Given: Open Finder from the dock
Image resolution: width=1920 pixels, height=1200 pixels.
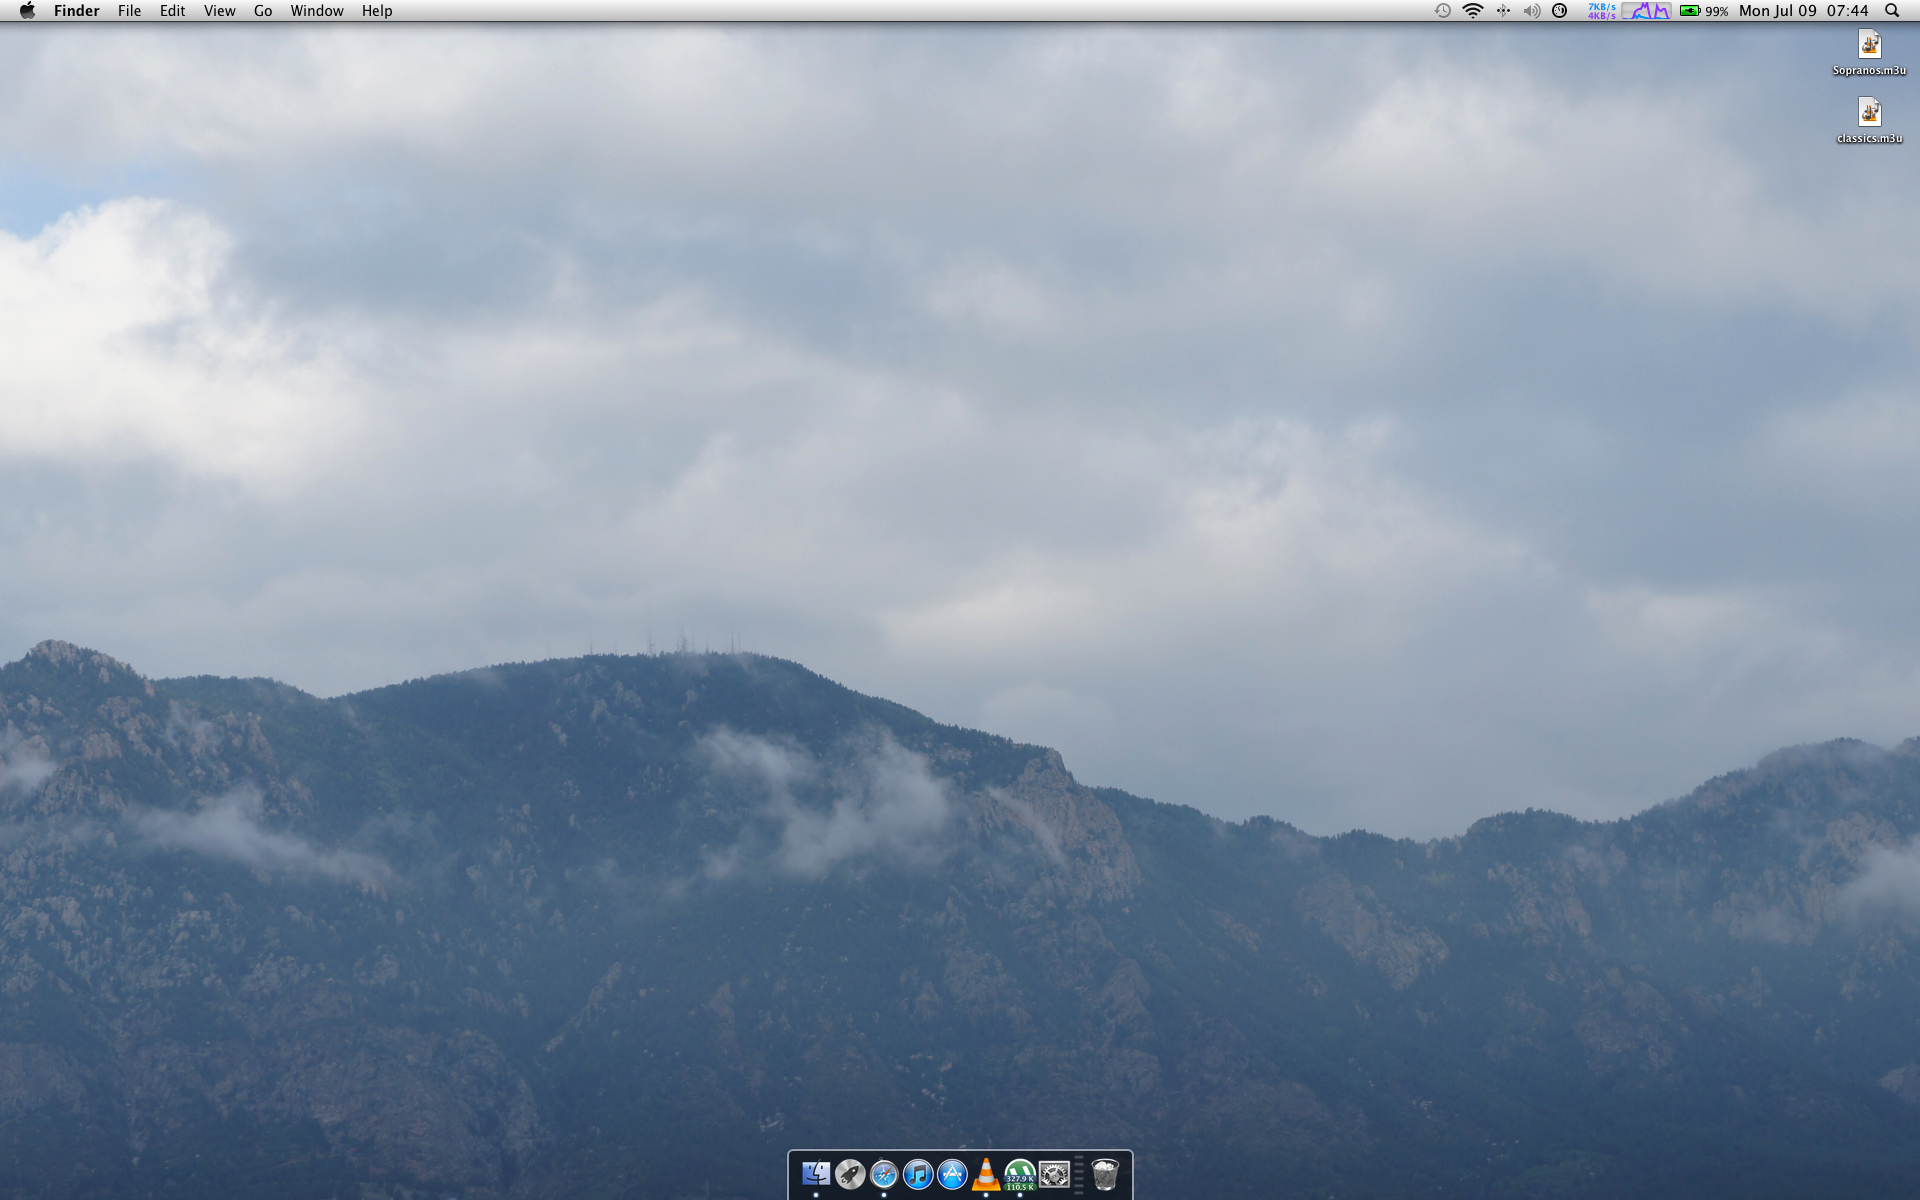Looking at the screenshot, I should coord(816,1173).
